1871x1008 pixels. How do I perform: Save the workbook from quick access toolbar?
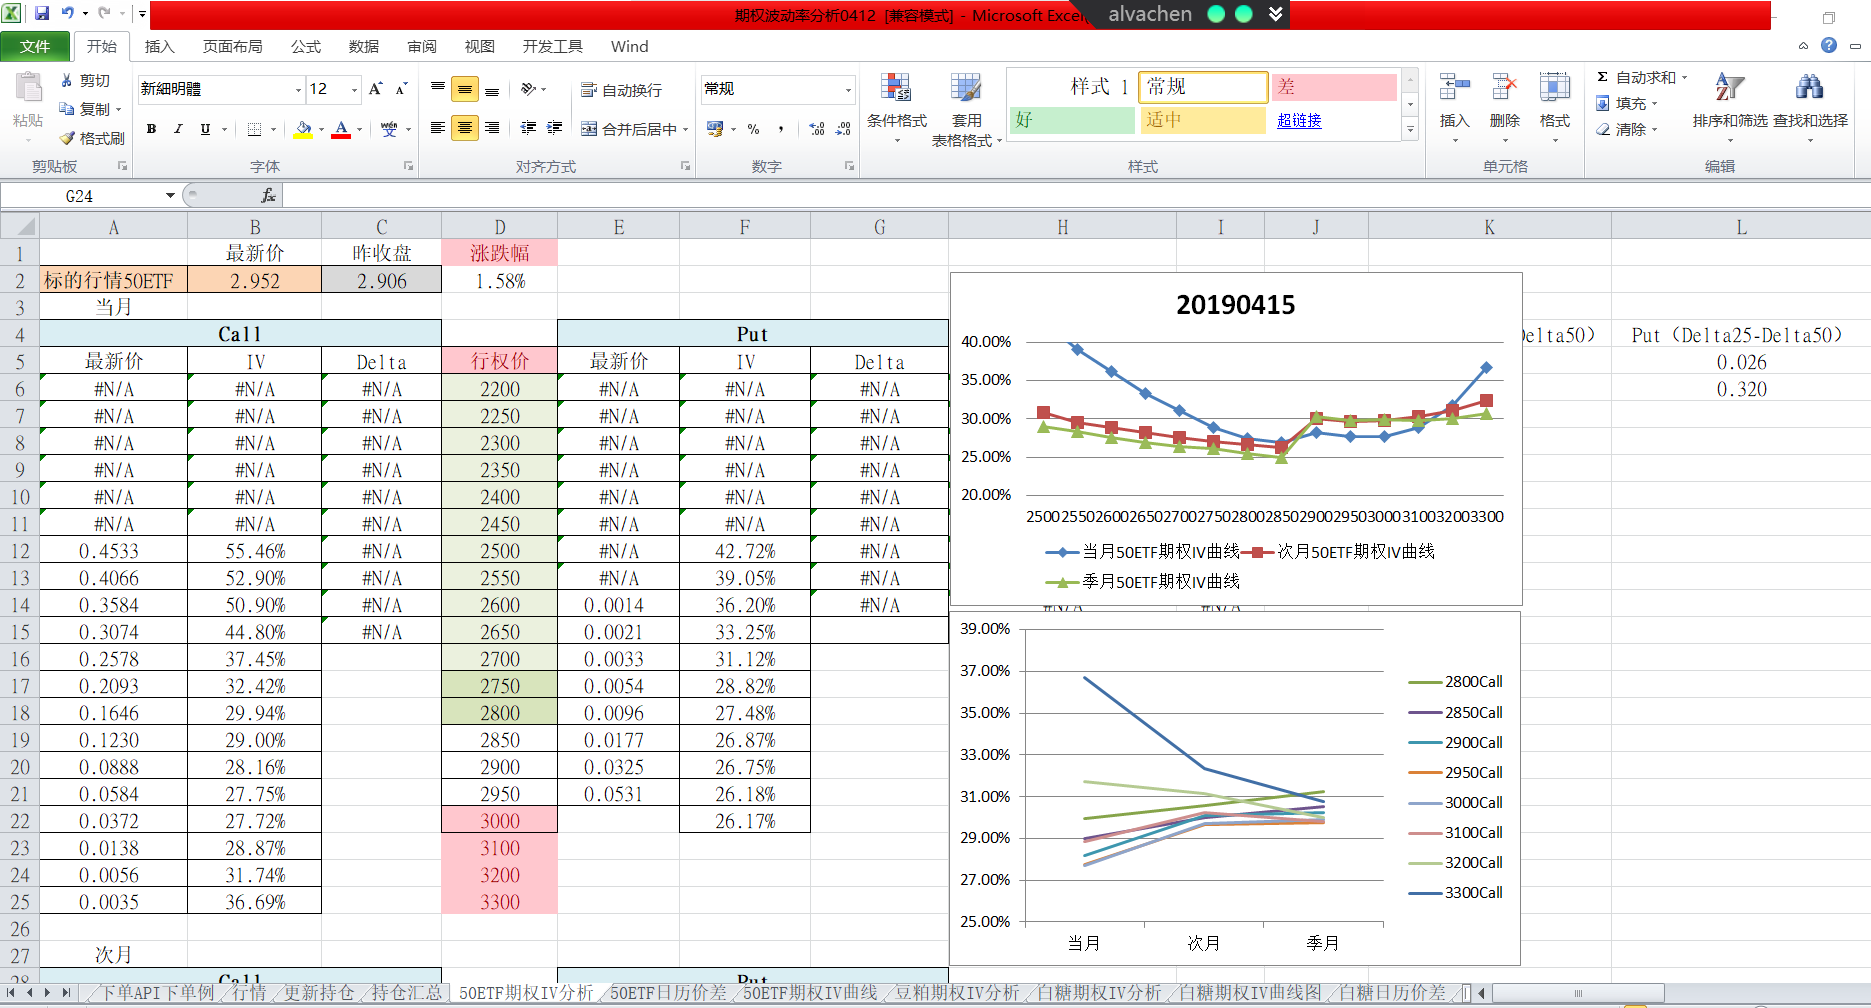(42, 13)
